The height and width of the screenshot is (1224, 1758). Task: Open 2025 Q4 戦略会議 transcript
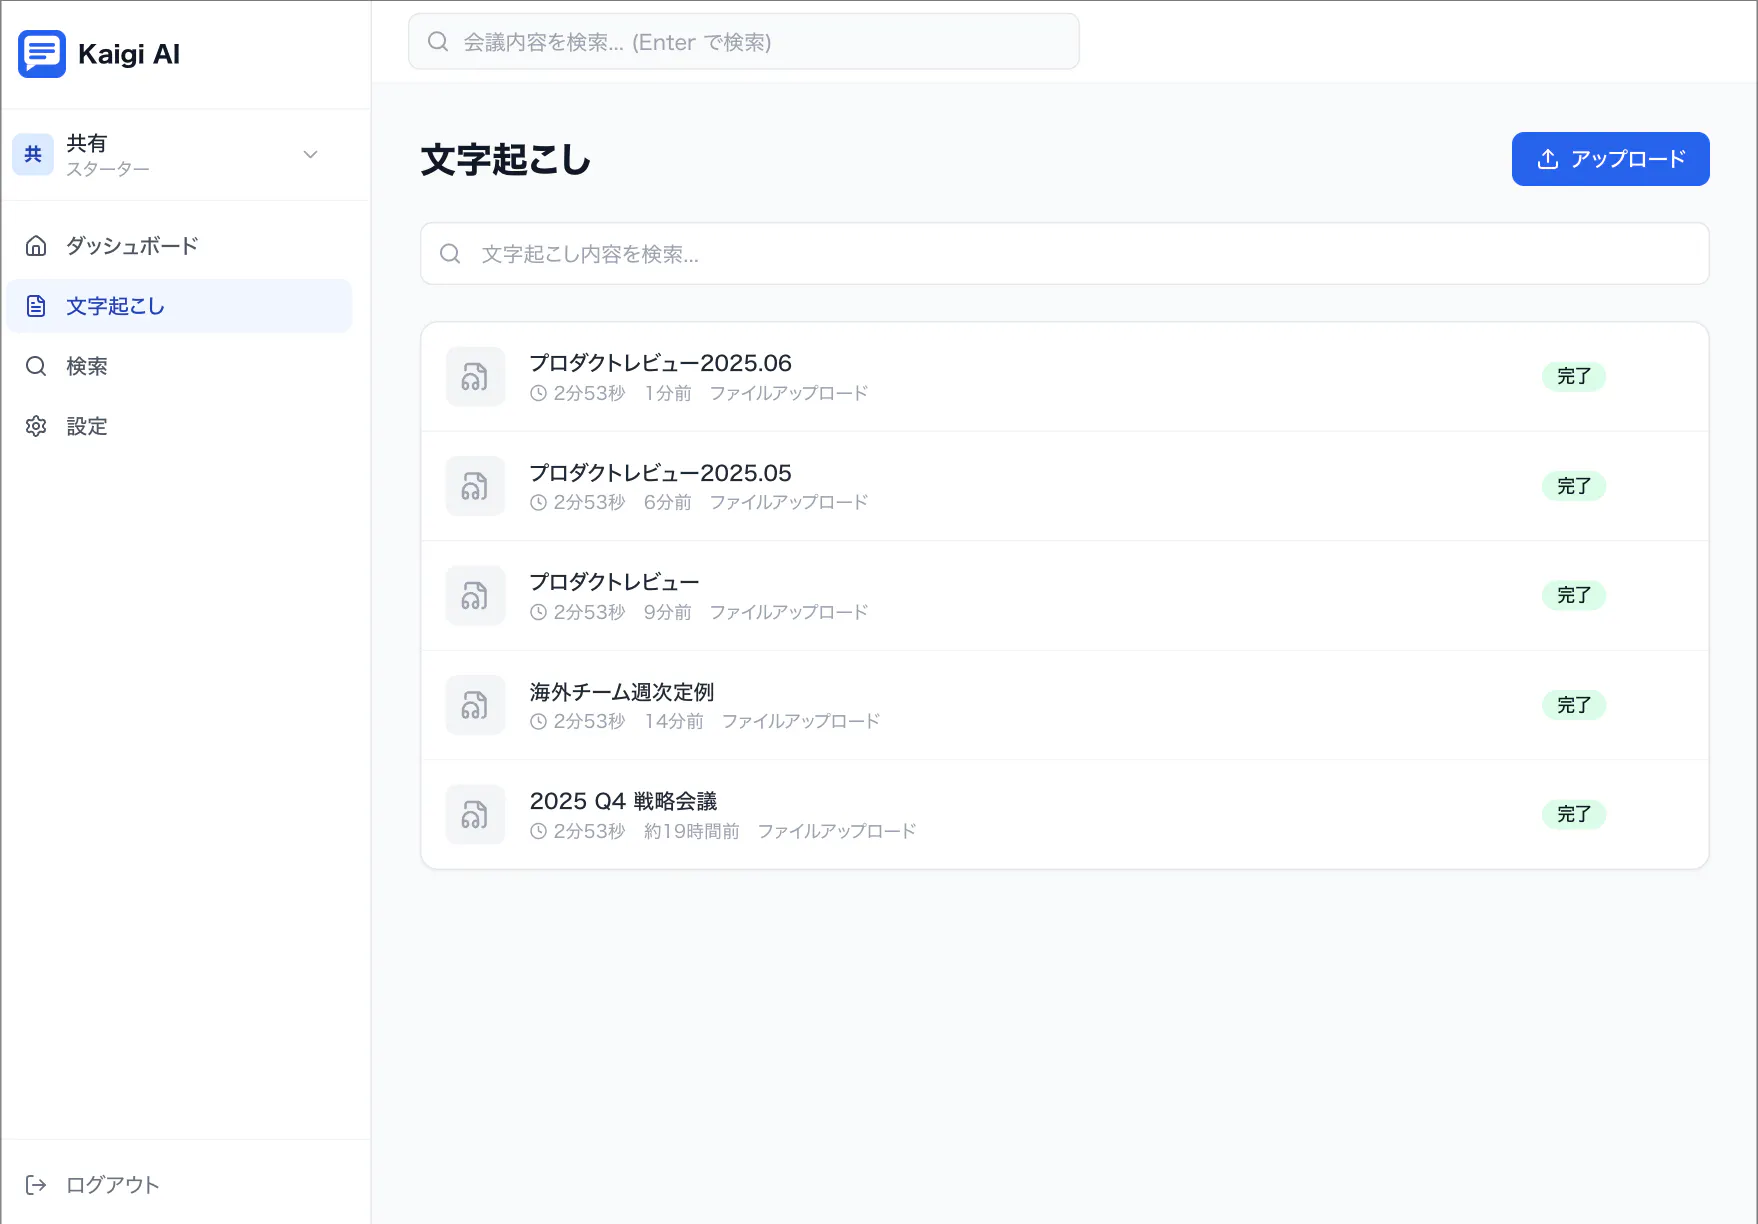pos(623,801)
